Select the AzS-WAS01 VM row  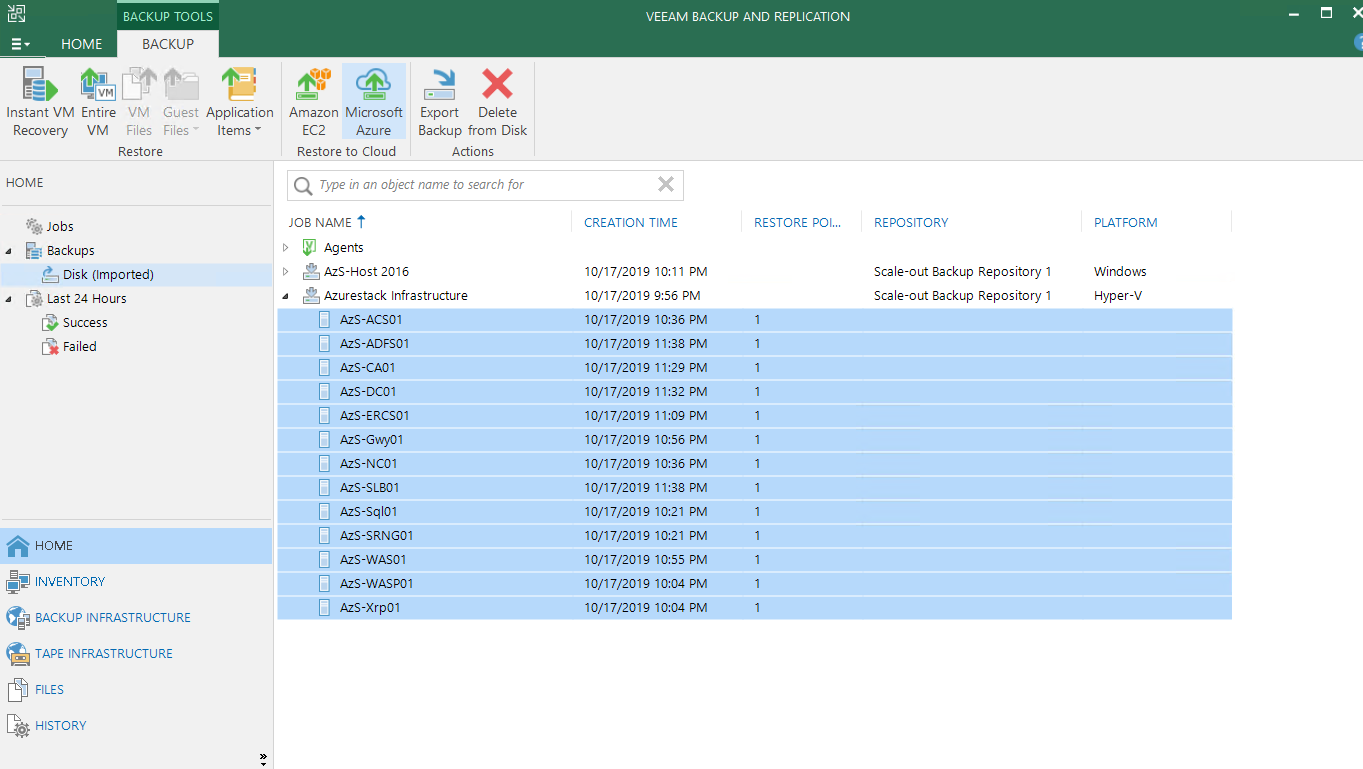pos(755,560)
